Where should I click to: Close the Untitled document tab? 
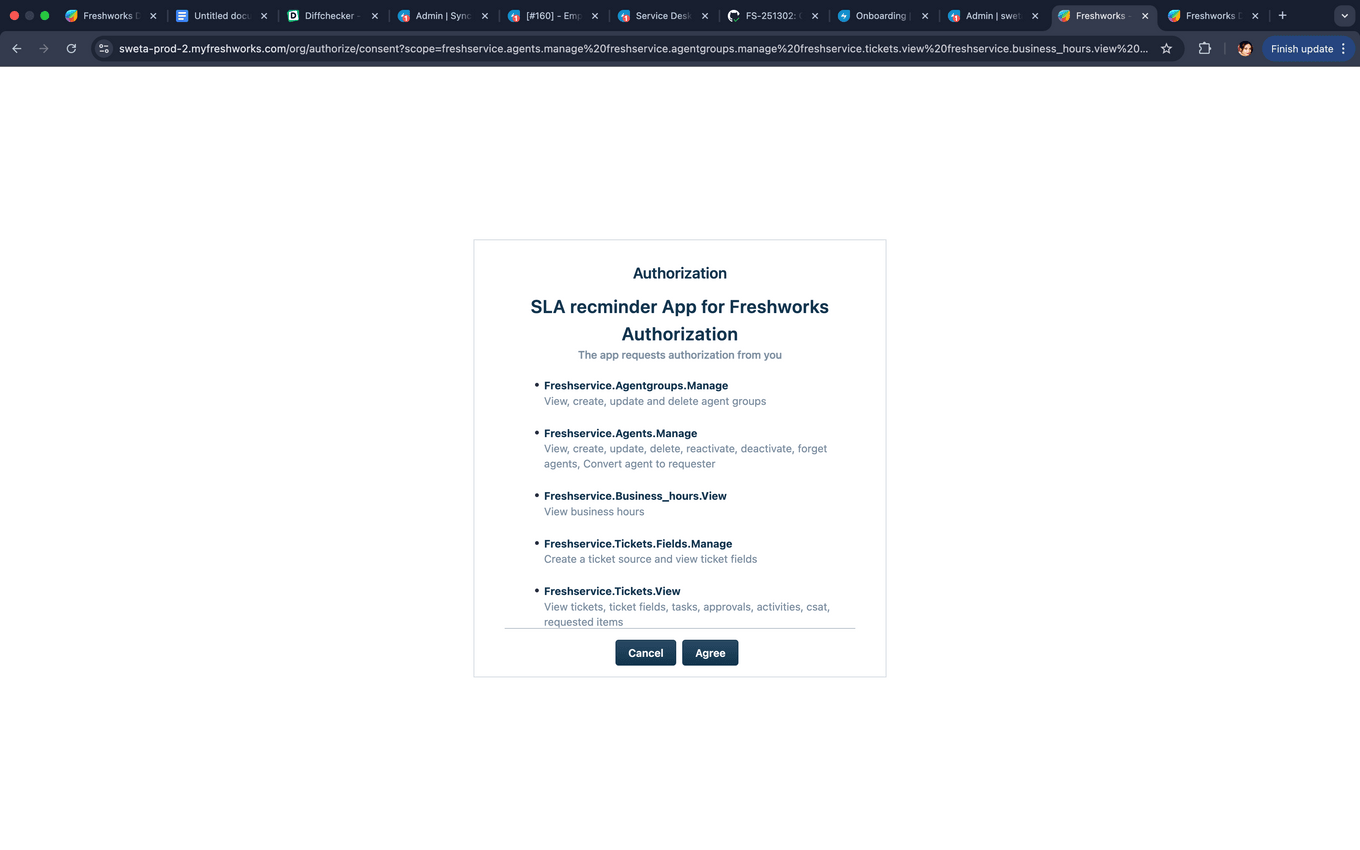pos(264,16)
